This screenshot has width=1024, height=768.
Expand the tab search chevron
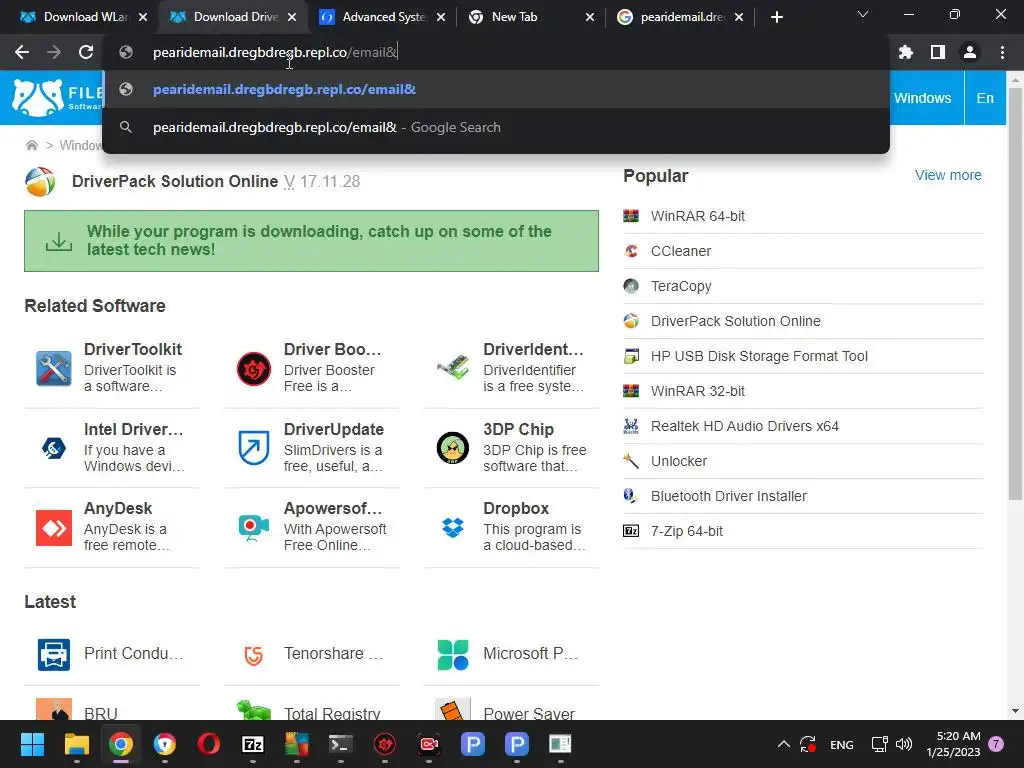(863, 14)
